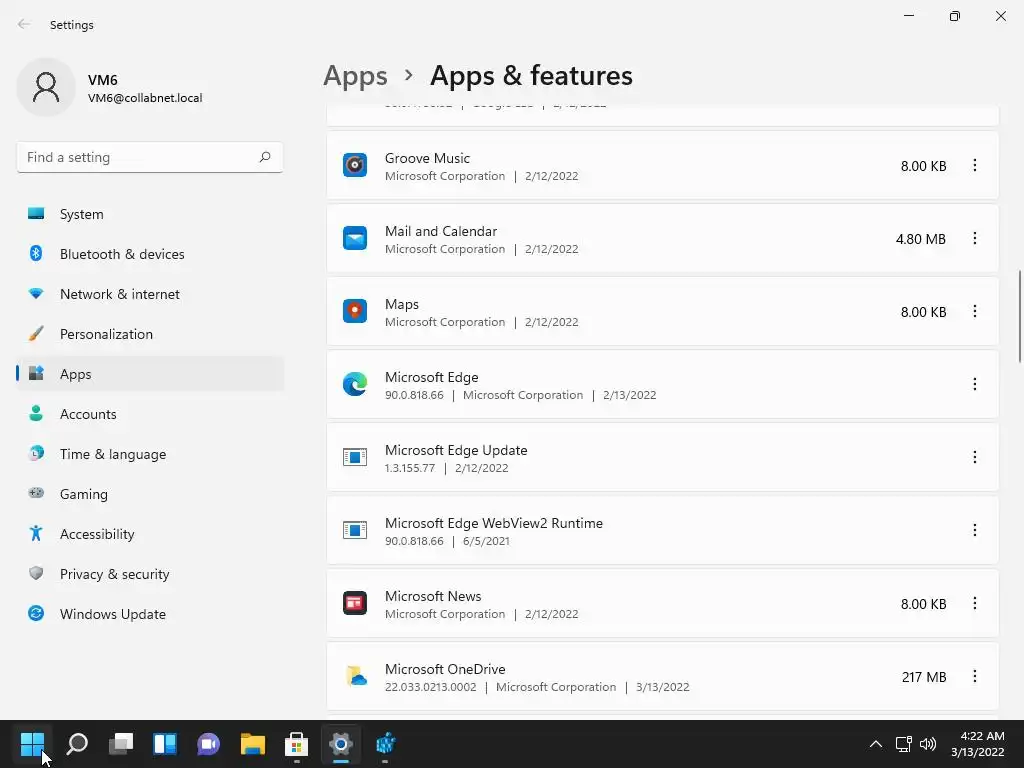Open more options for Microsoft Edge
1024x768 pixels.
[x=974, y=385]
